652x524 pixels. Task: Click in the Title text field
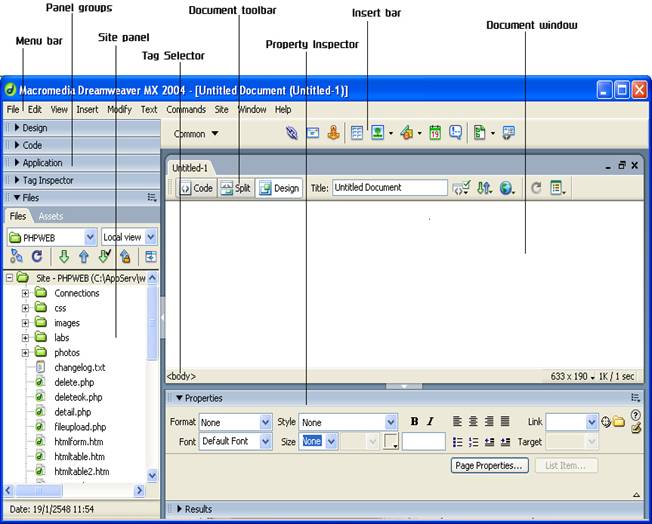pos(390,188)
